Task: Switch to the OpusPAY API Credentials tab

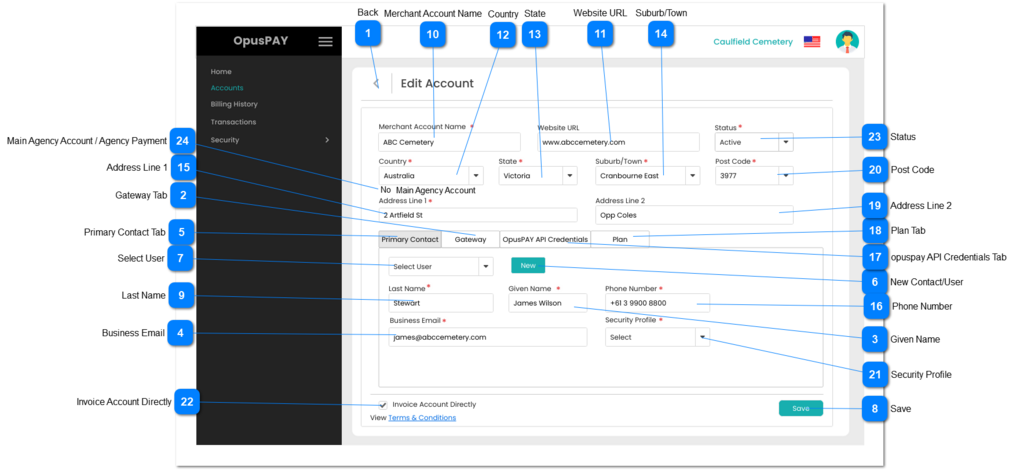Action: [545, 240]
